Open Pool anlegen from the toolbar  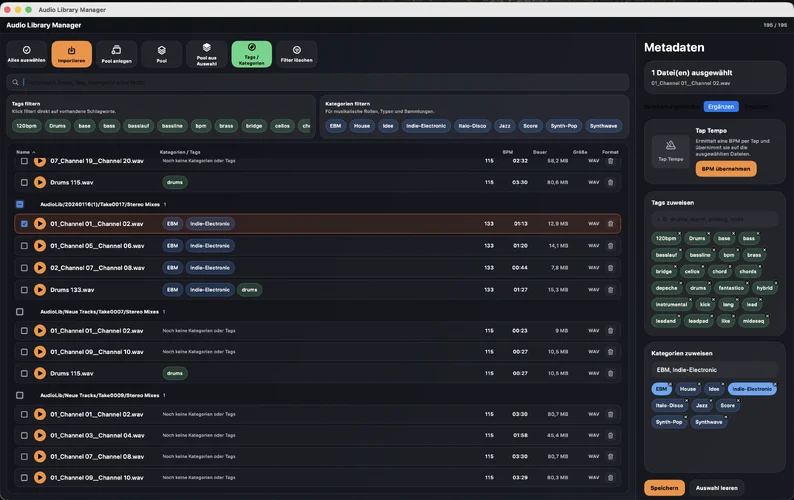click(116, 54)
